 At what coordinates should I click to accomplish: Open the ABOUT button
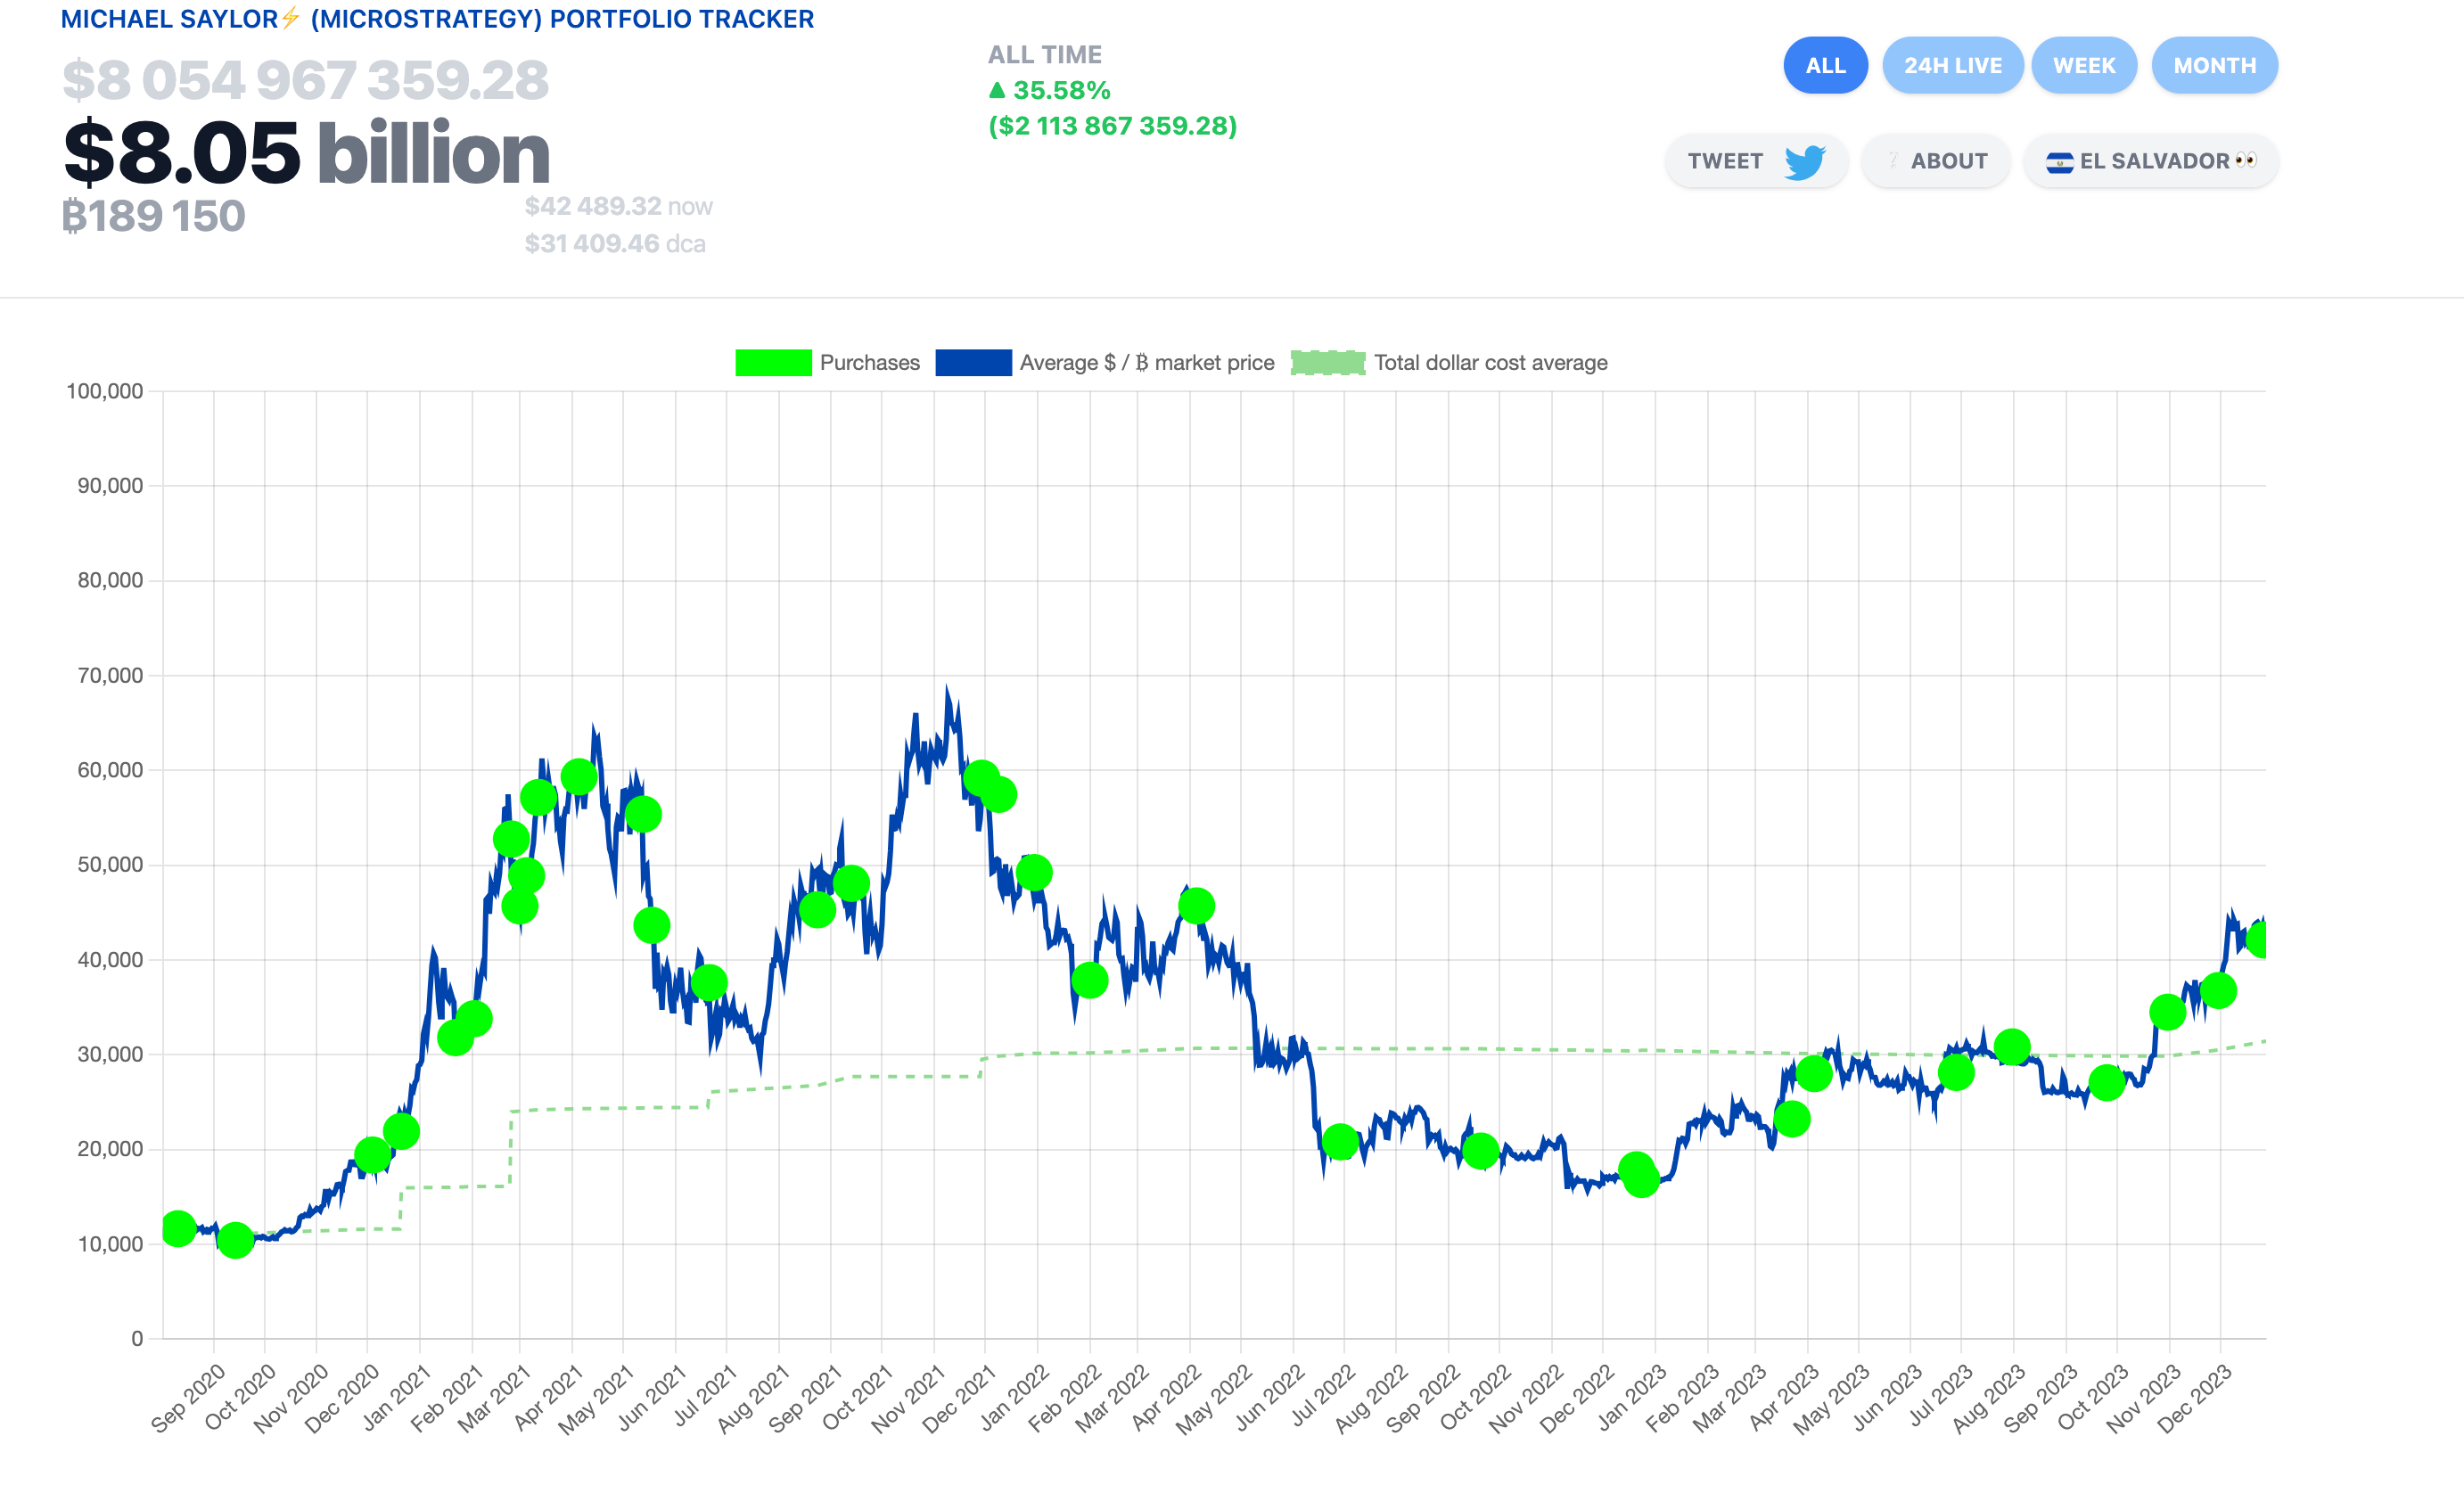coord(1936,161)
